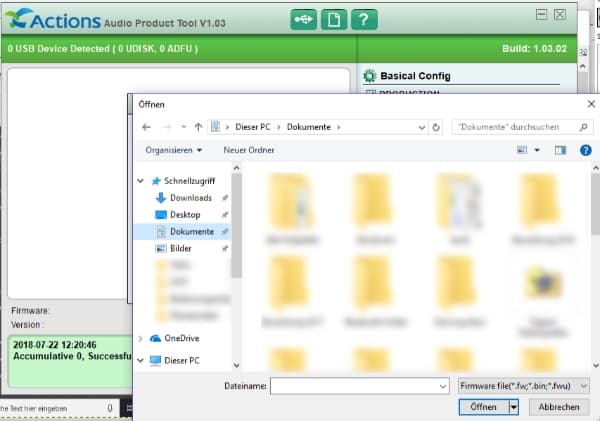The height and width of the screenshot is (421, 600).
Task: Open view options dropdown arrow
Action: [x=537, y=150]
